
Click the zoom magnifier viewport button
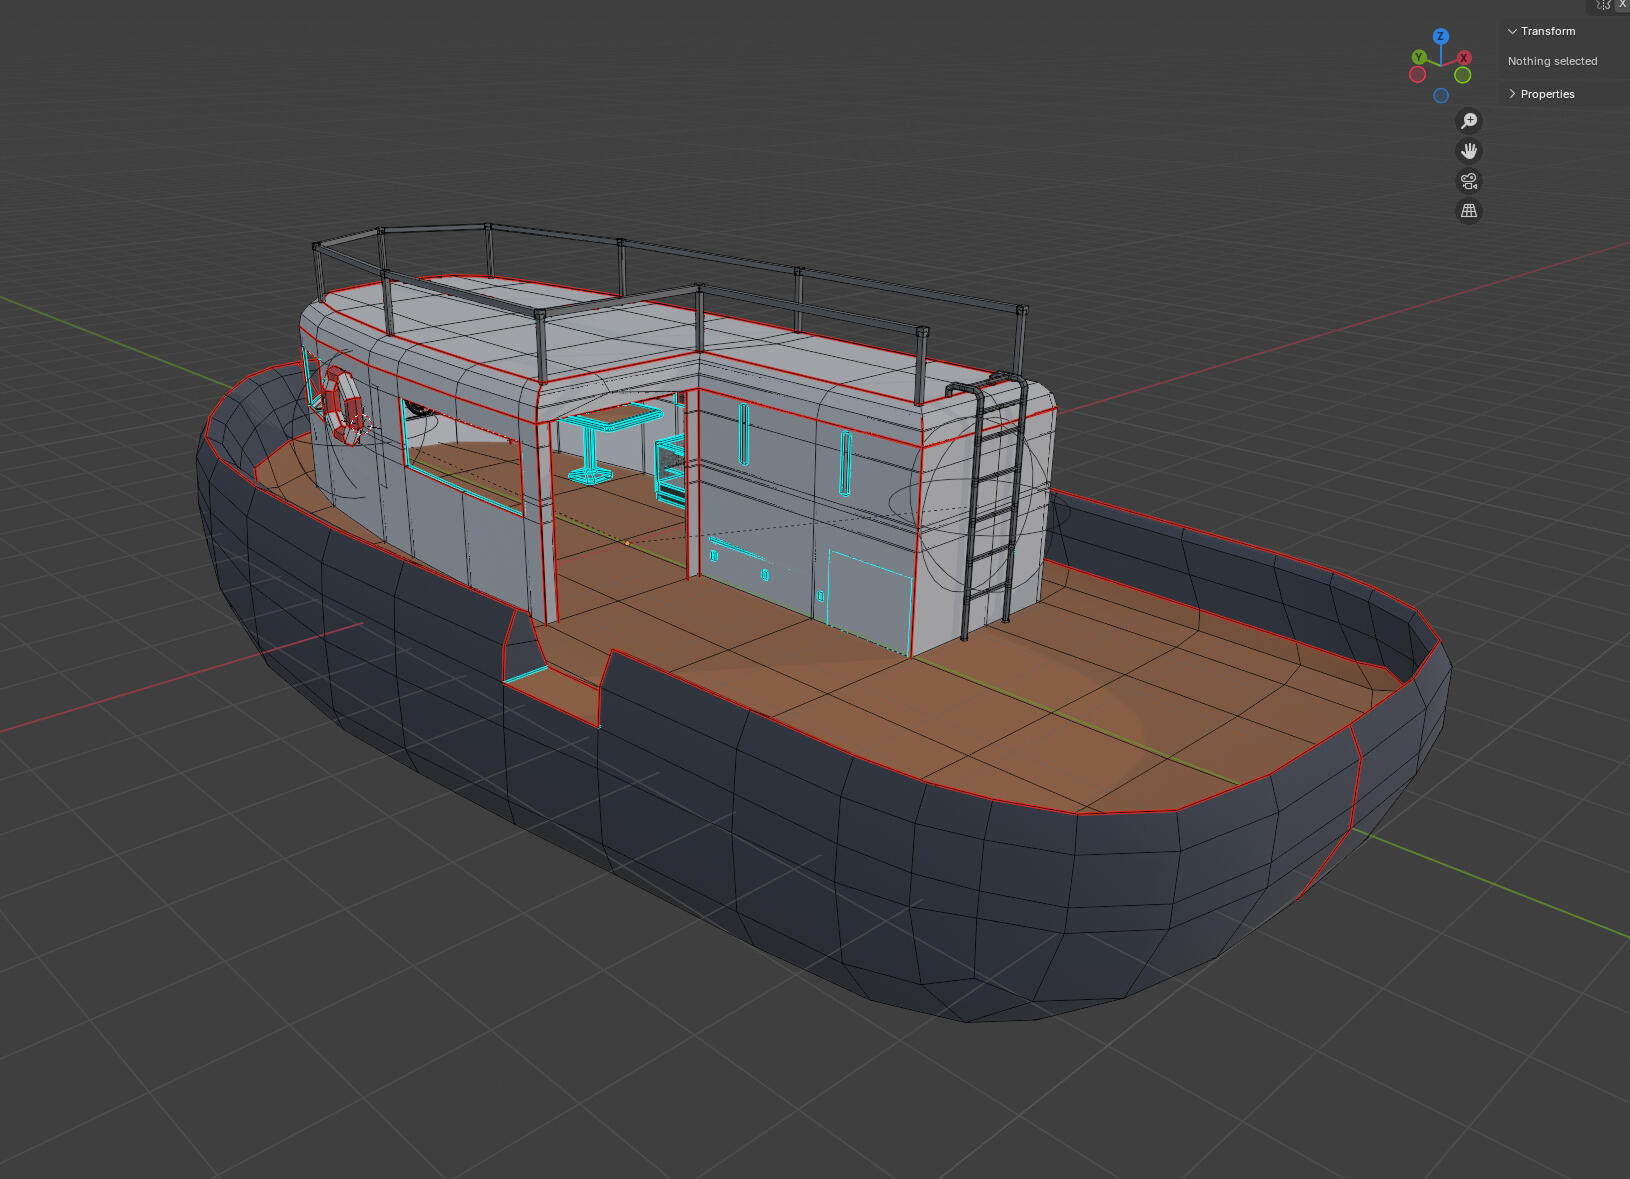tap(1468, 121)
